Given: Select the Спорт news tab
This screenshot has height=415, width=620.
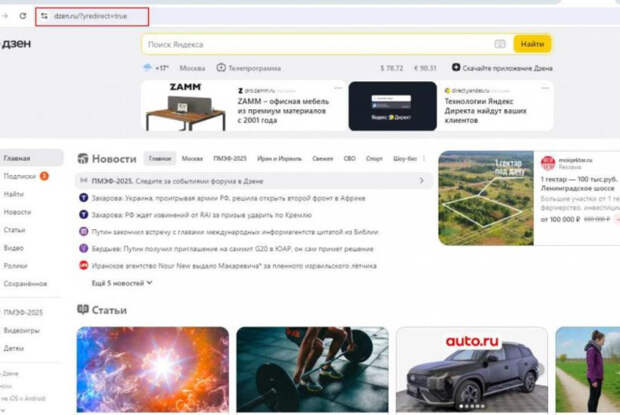Looking at the screenshot, I should click(x=374, y=158).
